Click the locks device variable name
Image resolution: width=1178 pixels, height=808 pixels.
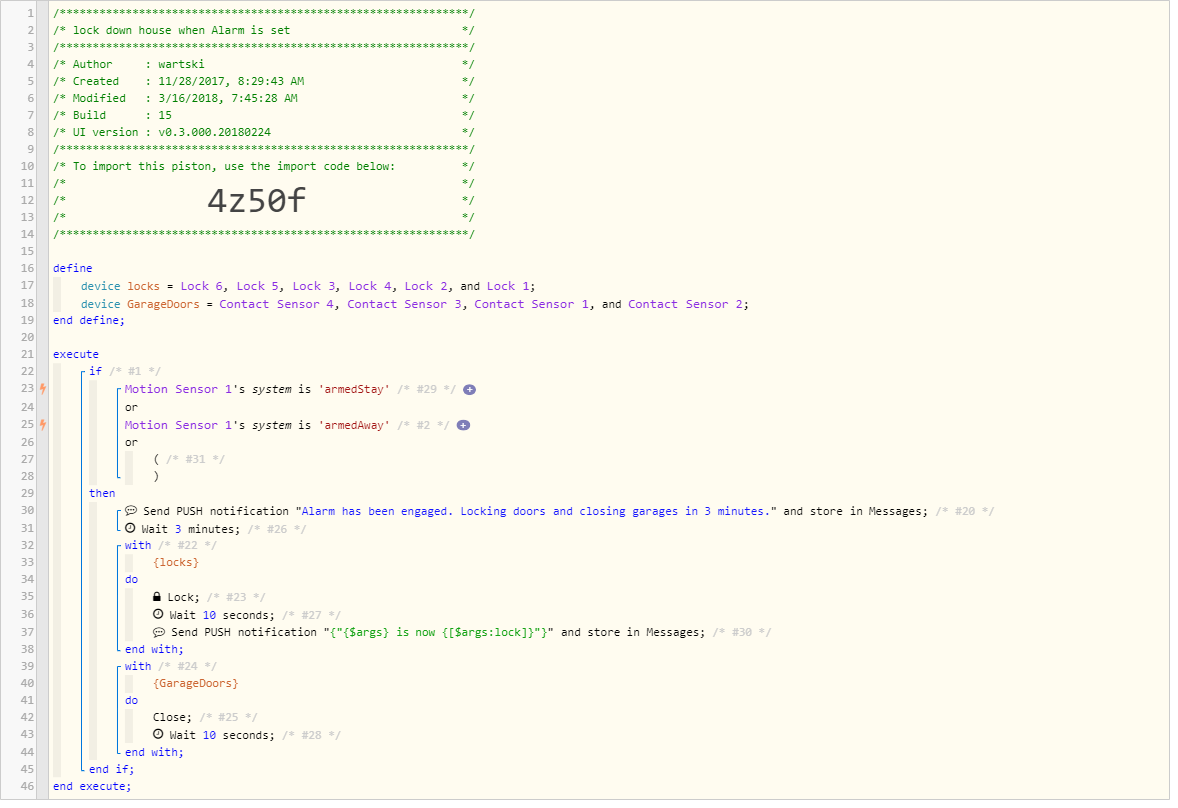pos(143,286)
